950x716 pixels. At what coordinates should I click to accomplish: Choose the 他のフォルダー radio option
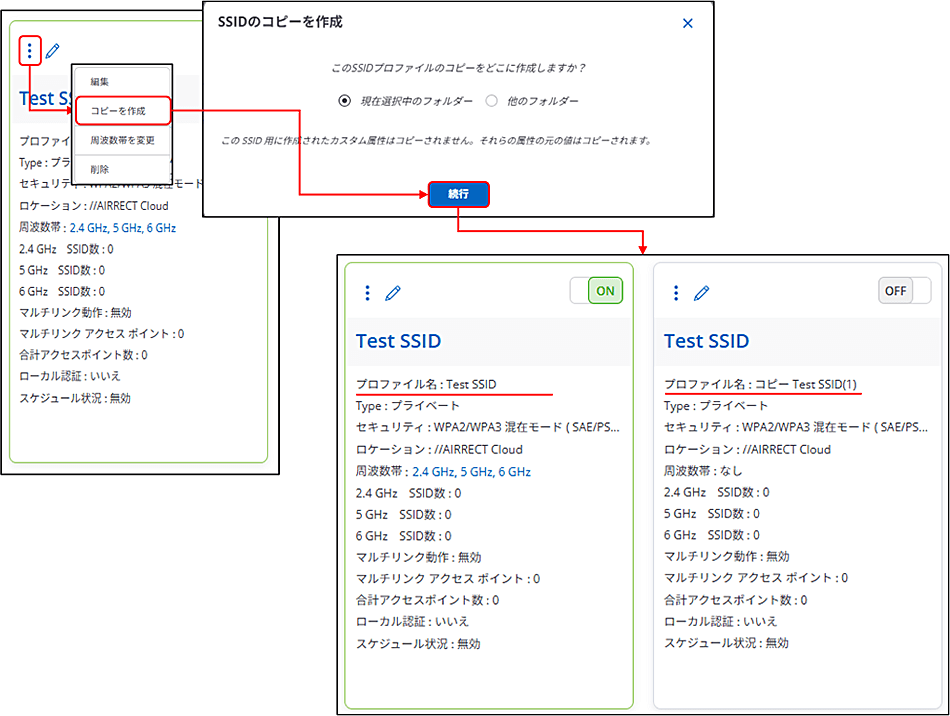pyautogui.click(x=492, y=101)
